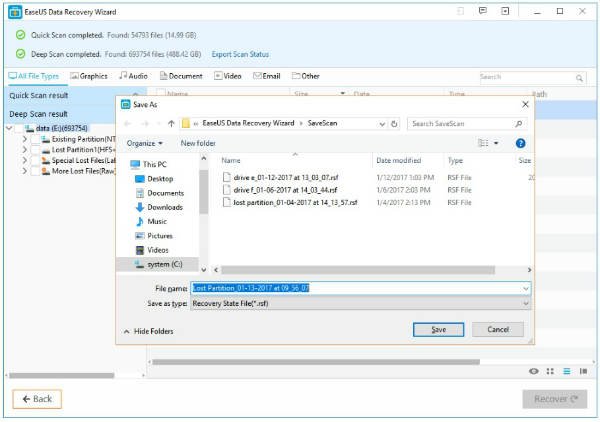600x422 pixels.
Task: Click the folder pane vertical scrollbar
Action: (x=204, y=191)
